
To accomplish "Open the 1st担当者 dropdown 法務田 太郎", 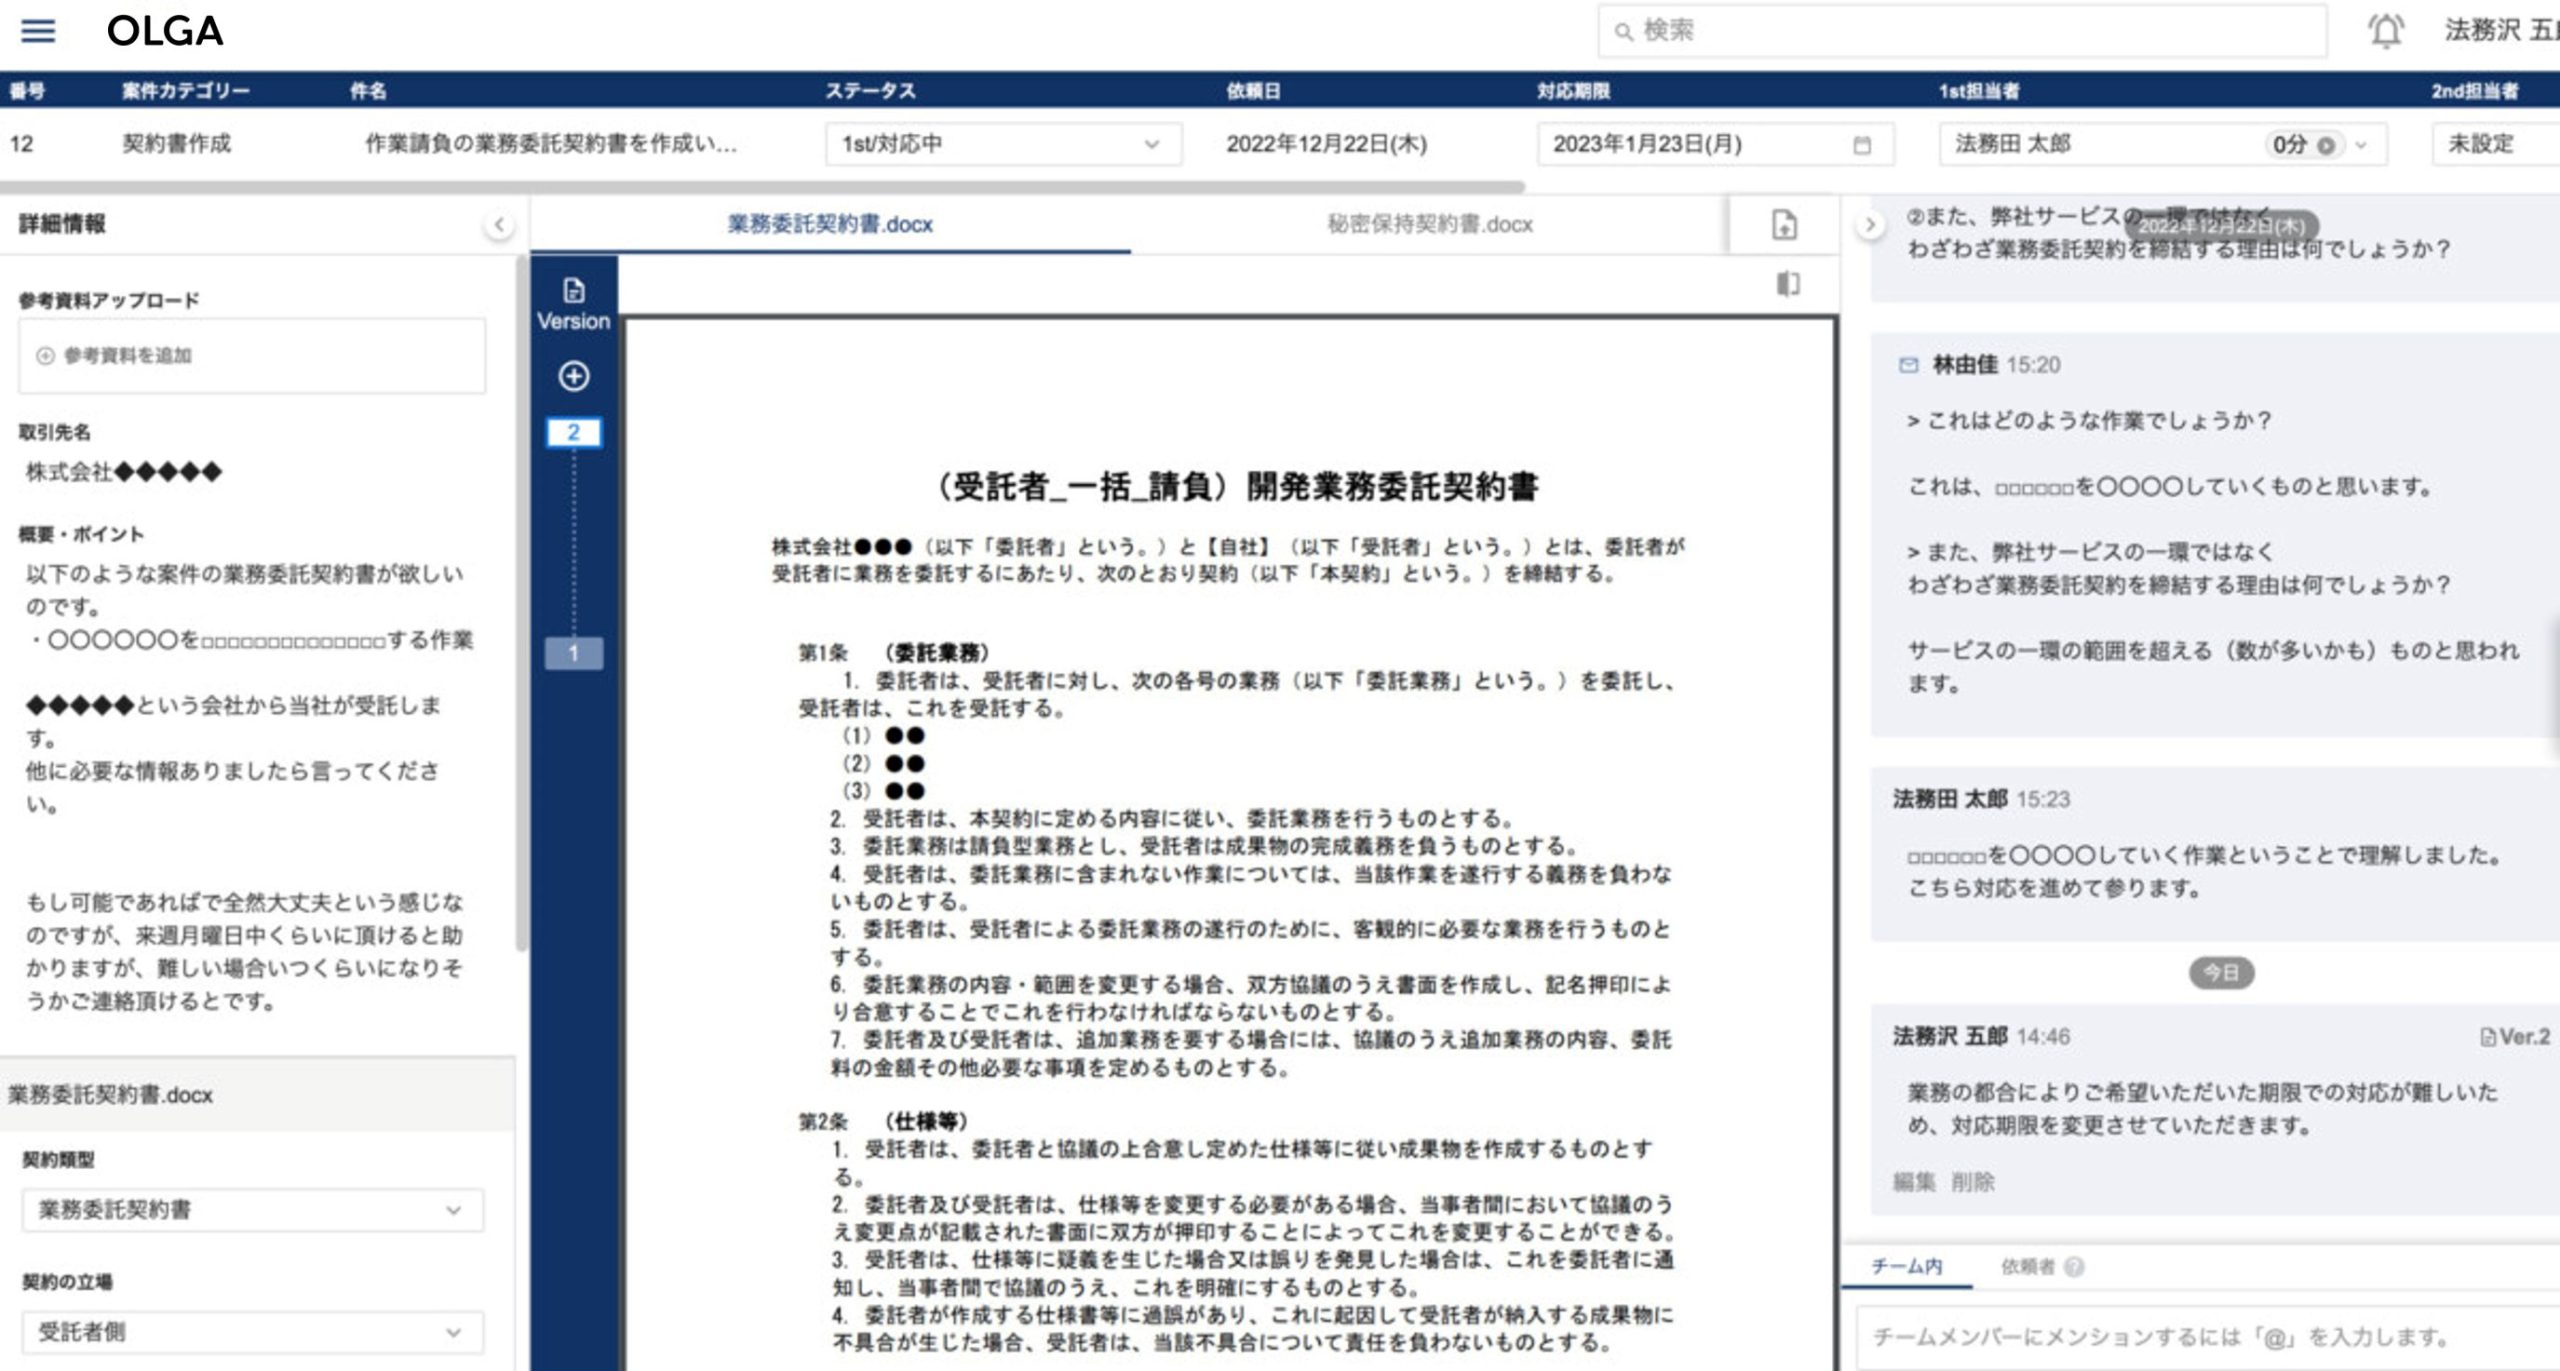I will (x=2162, y=144).
